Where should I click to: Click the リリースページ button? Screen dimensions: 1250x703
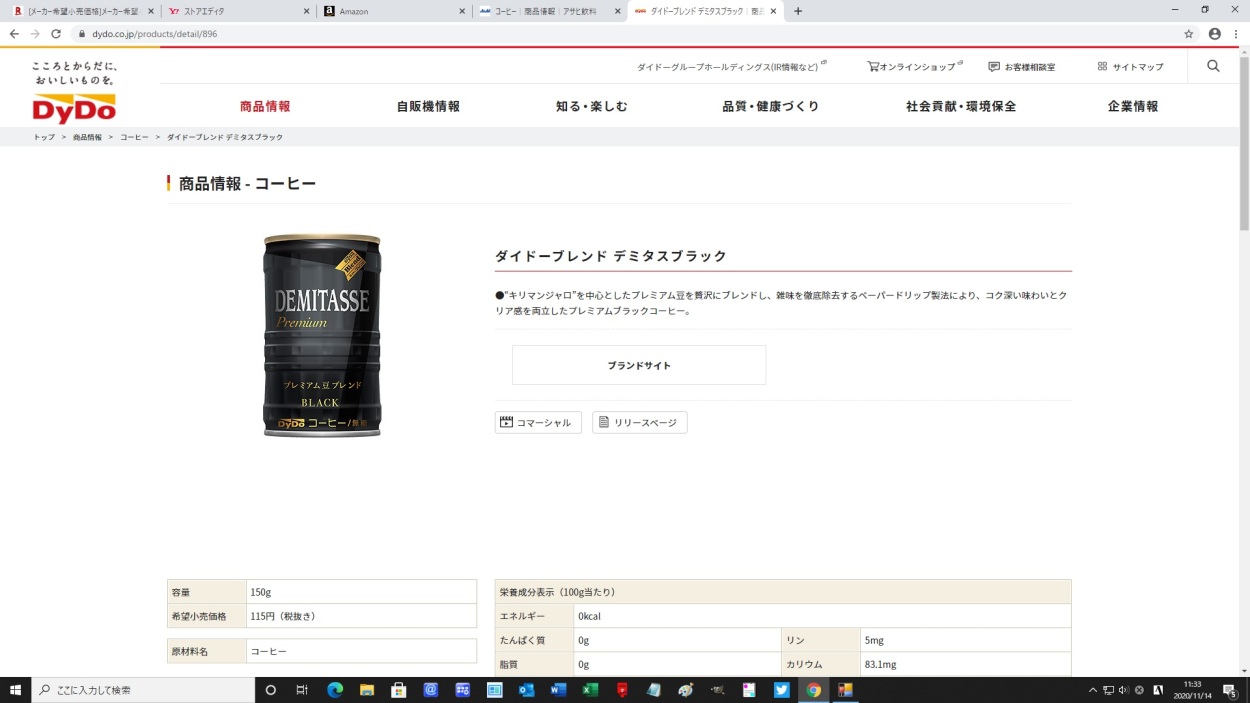tap(640, 423)
